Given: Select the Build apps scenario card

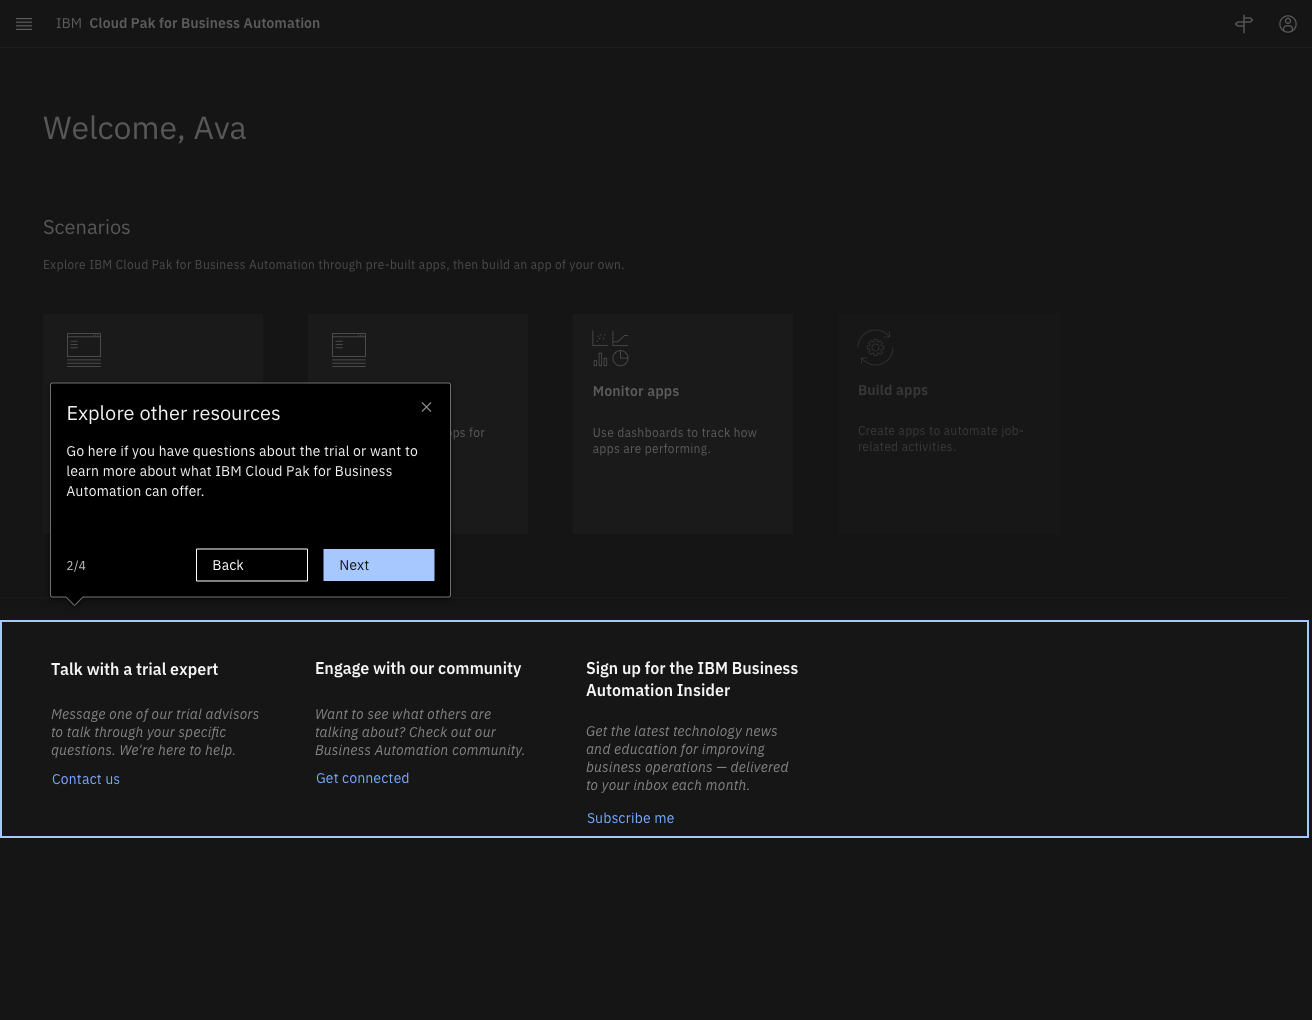Looking at the screenshot, I should pos(949,424).
